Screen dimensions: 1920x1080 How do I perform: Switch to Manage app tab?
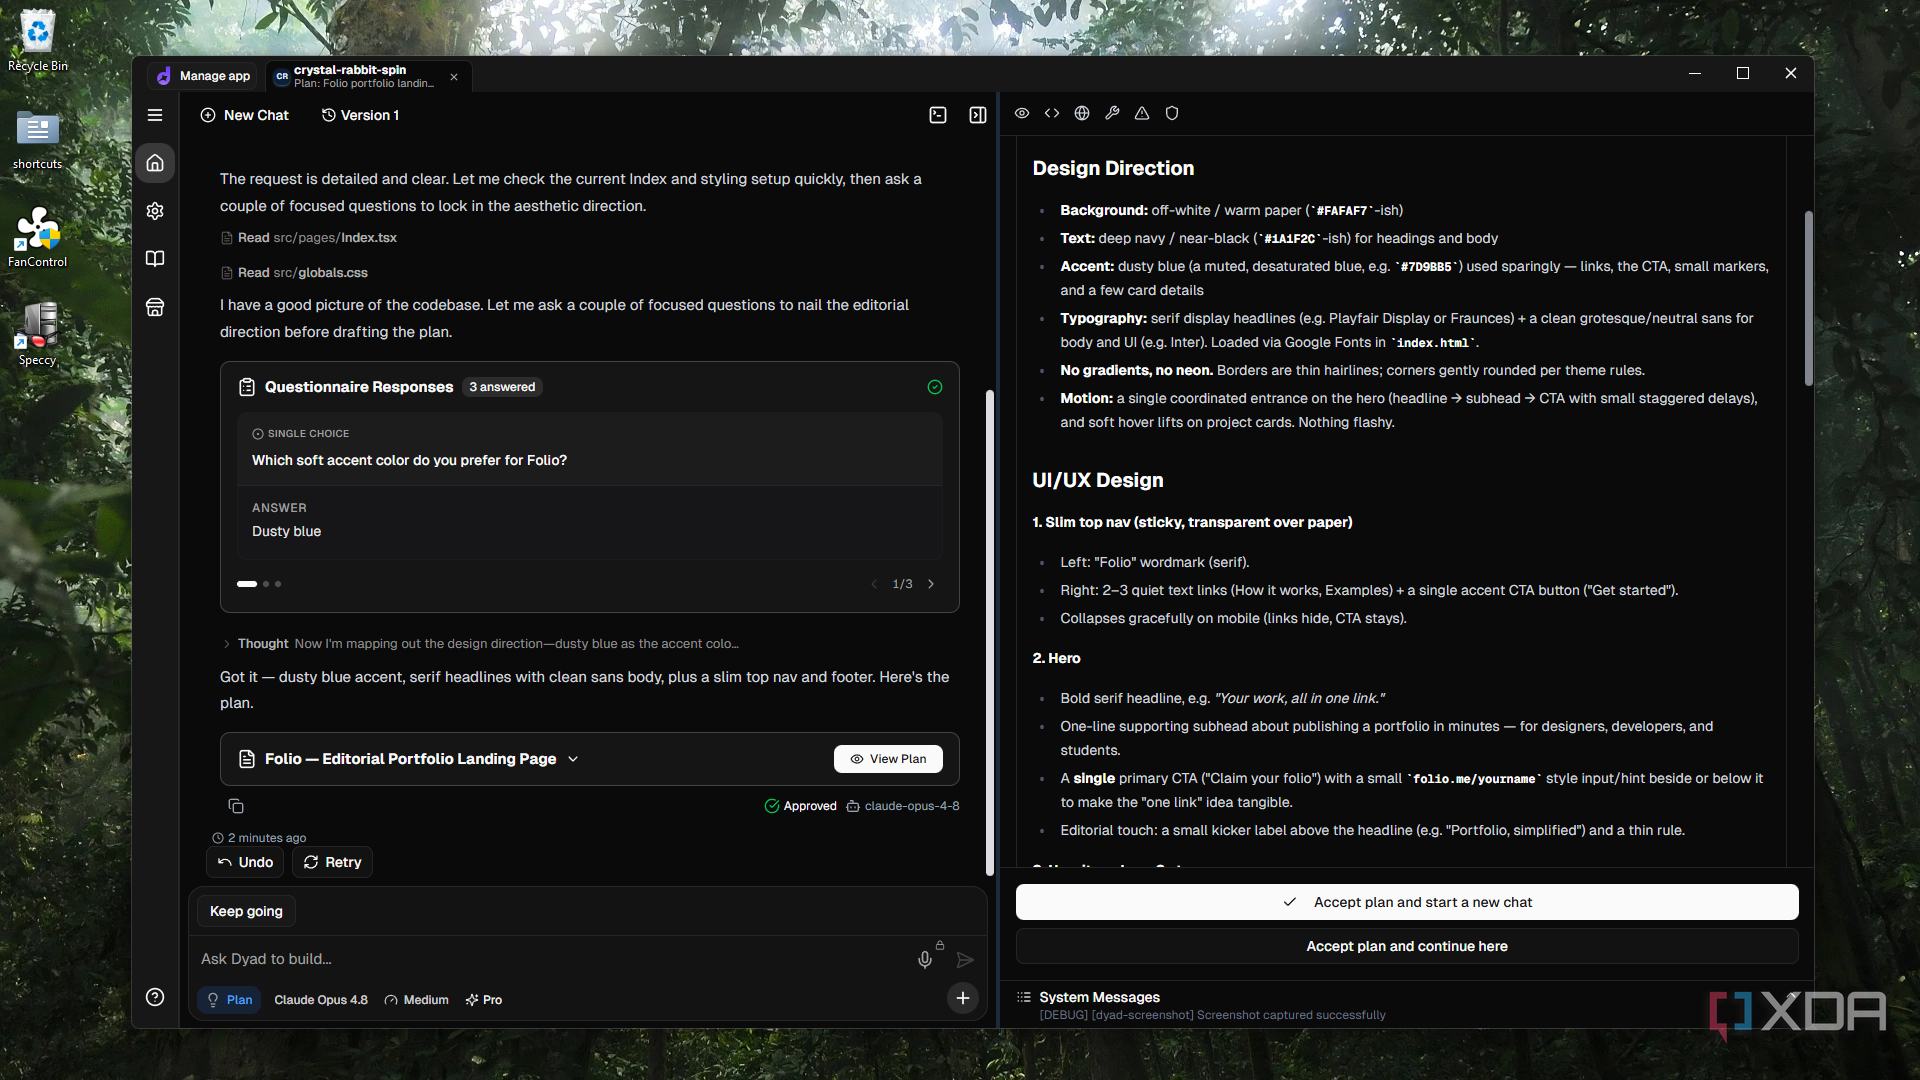click(x=204, y=76)
